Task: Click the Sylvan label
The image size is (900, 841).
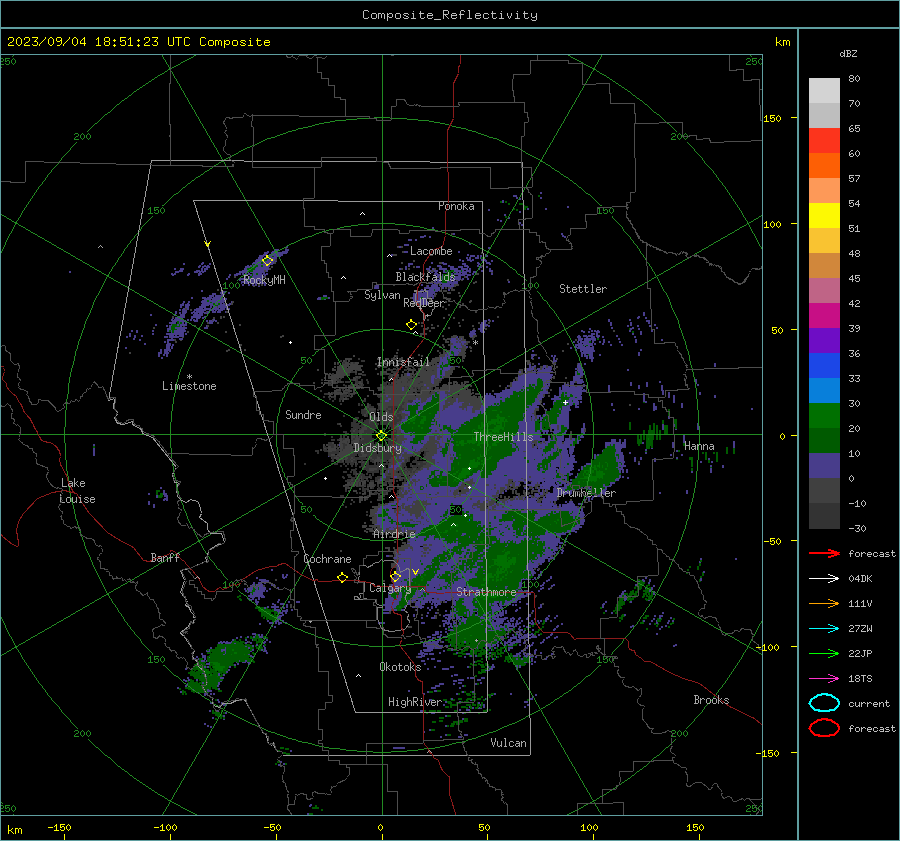Action: pos(382,295)
